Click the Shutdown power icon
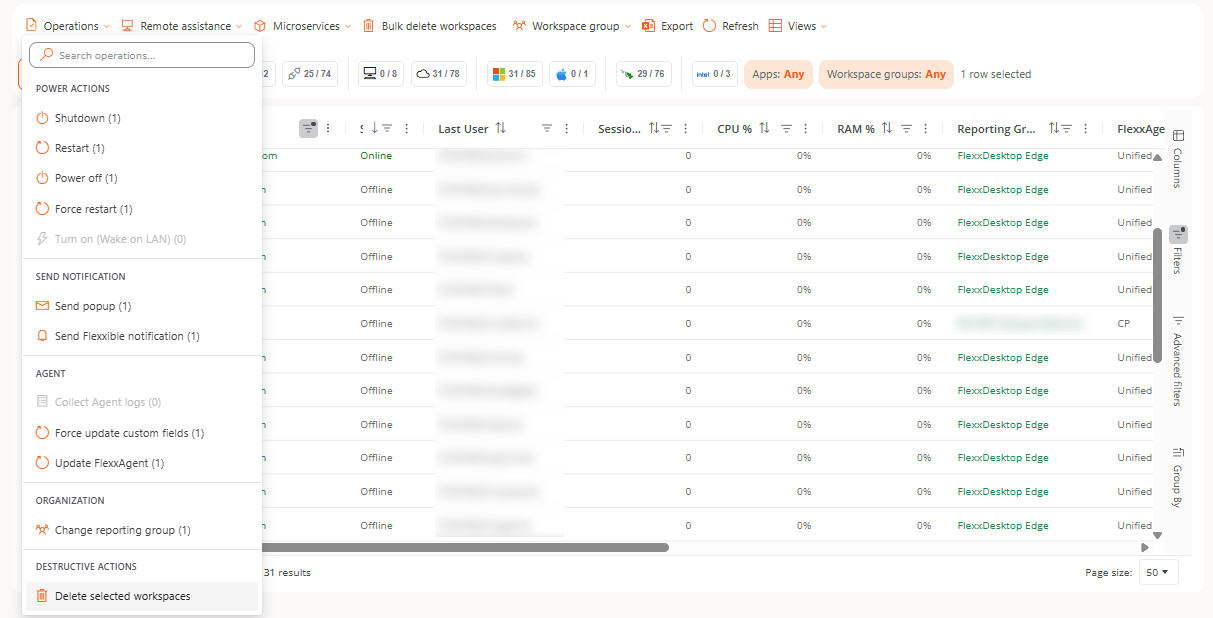Screen dimensions: 1213x618 point(42,118)
